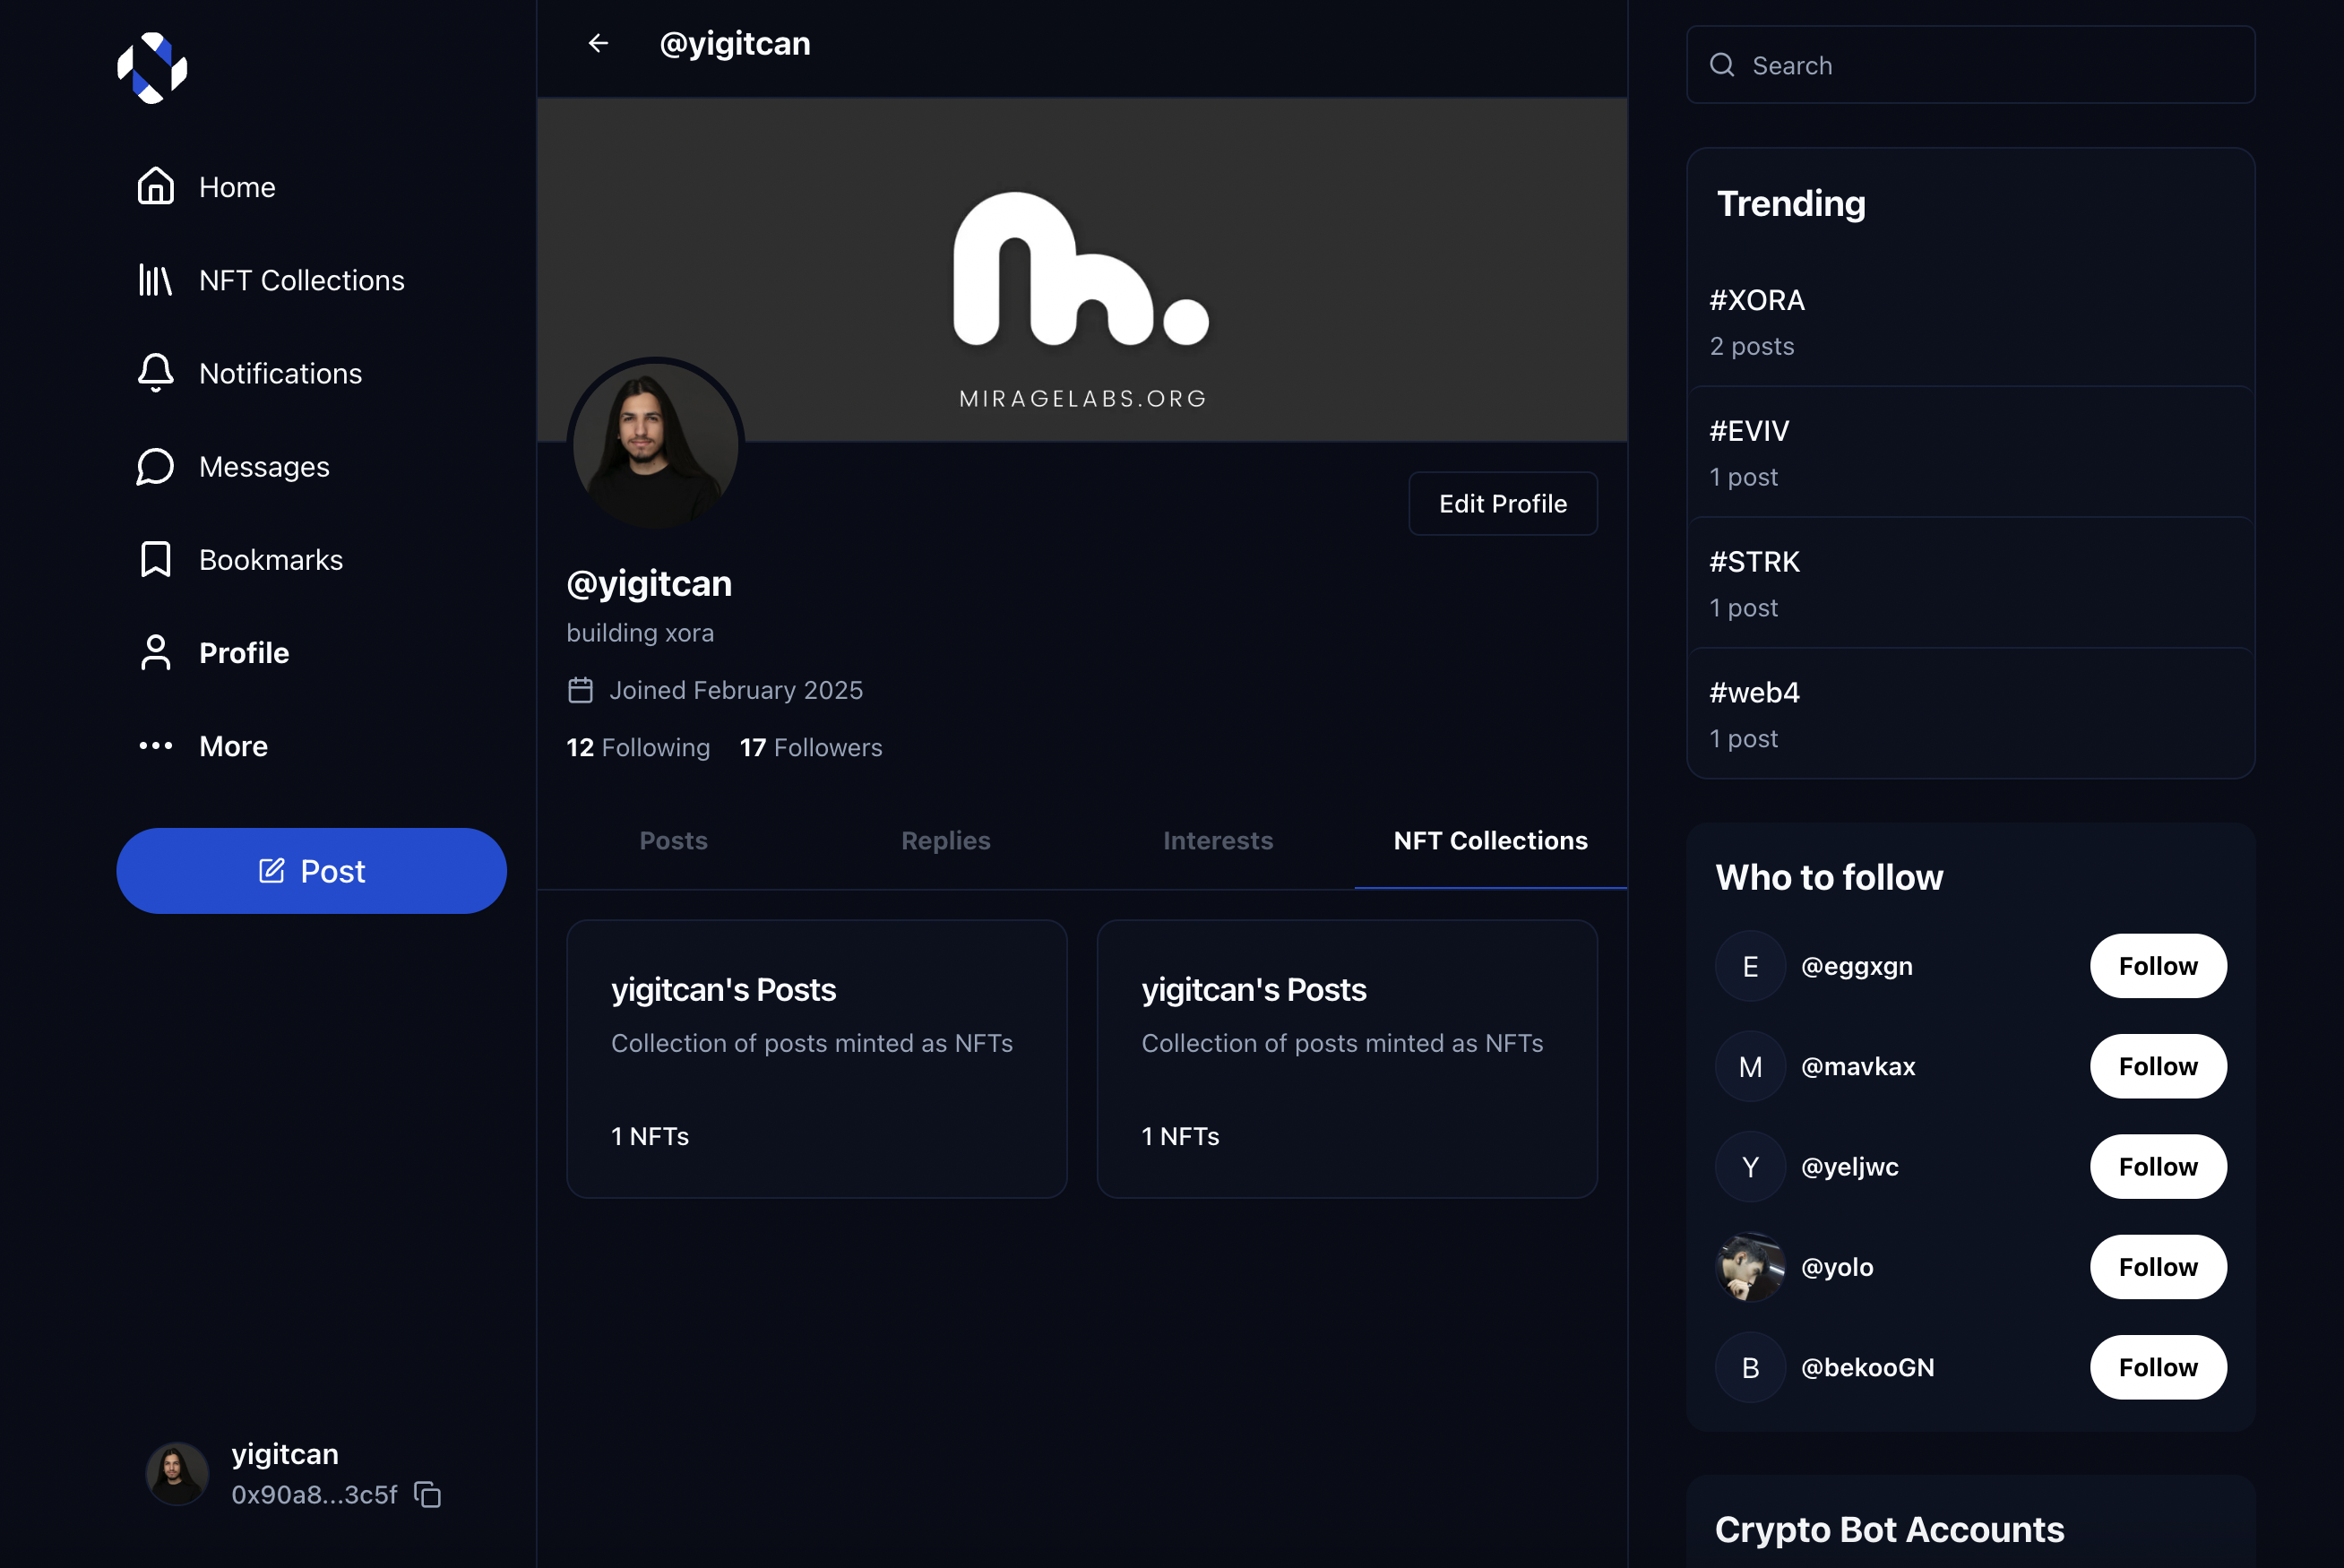This screenshot has height=1568, width=2344.
Task: Click the magnifier icon in the Search box
Action: 1722,65
